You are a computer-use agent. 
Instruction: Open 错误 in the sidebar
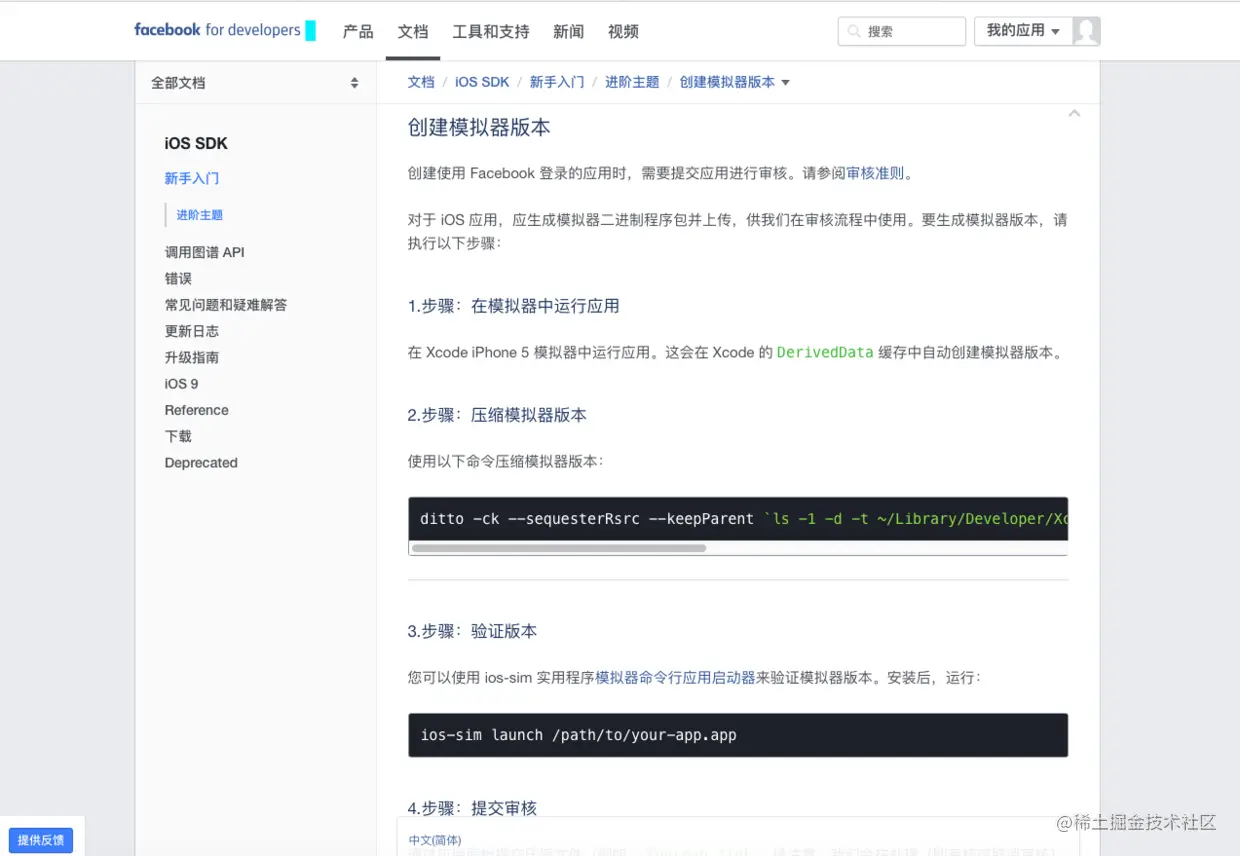point(178,278)
